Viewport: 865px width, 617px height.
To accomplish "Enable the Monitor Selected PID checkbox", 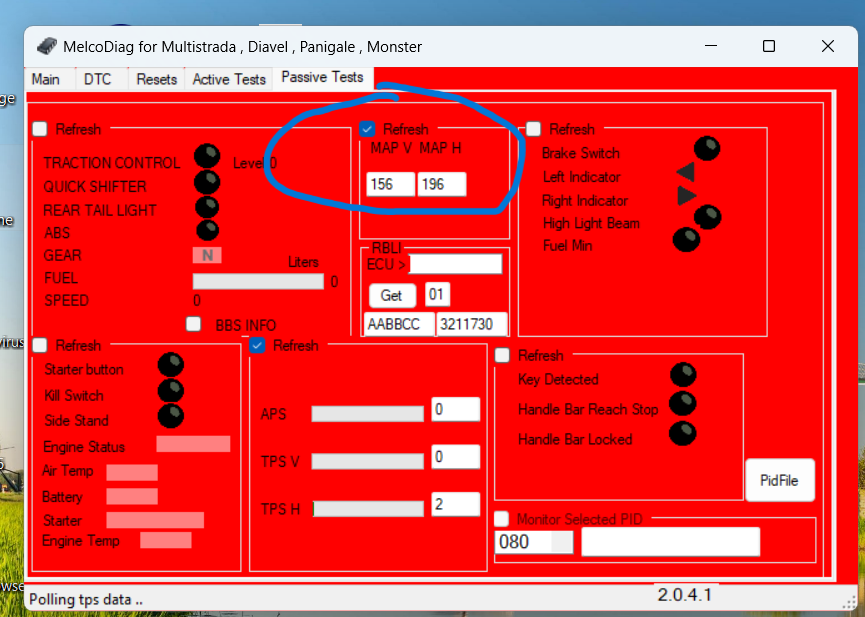I will (501, 519).
